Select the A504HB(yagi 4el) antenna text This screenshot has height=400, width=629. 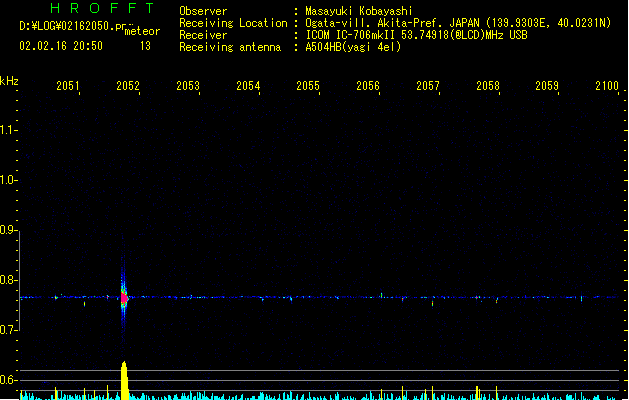(353, 47)
